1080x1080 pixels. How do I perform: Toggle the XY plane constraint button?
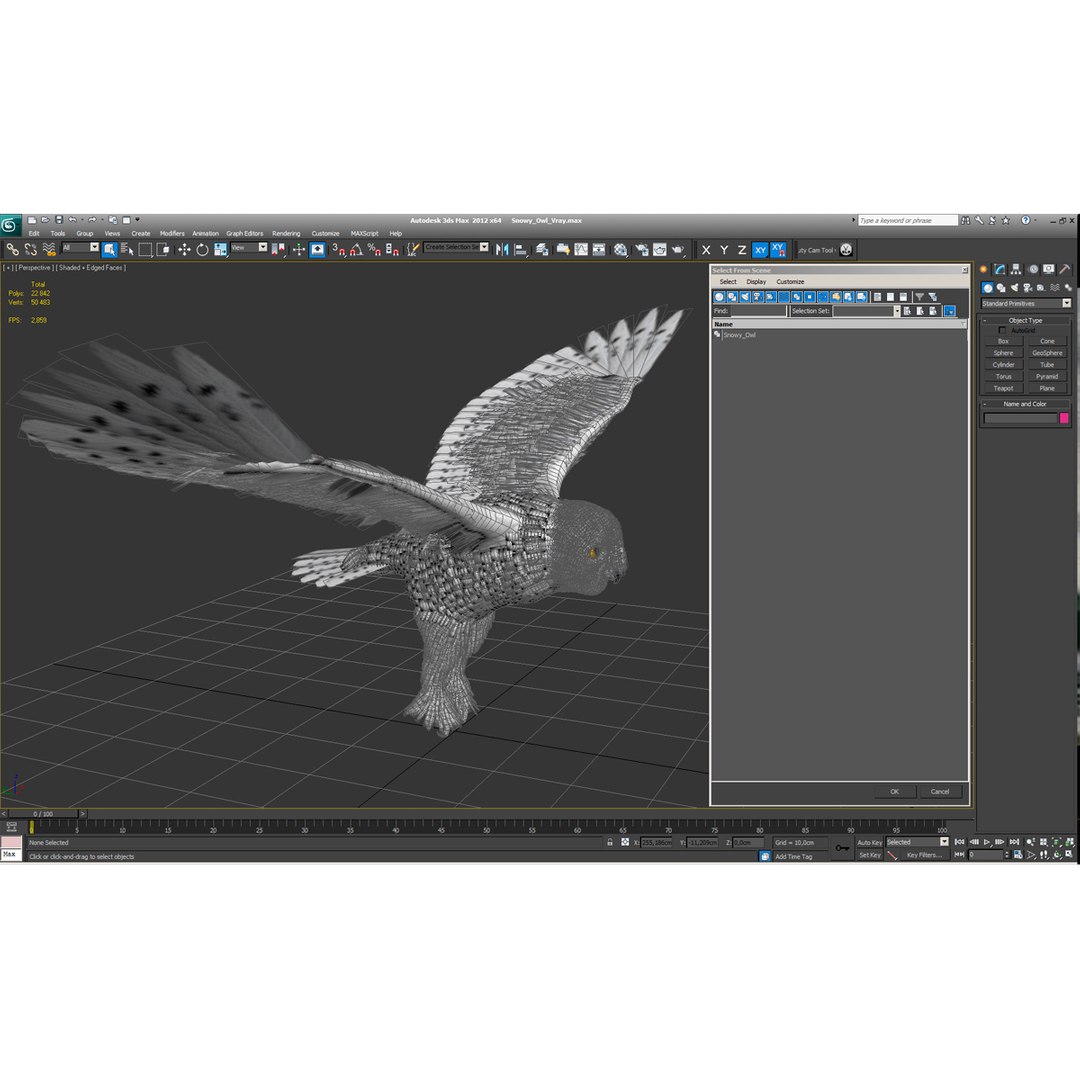760,250
